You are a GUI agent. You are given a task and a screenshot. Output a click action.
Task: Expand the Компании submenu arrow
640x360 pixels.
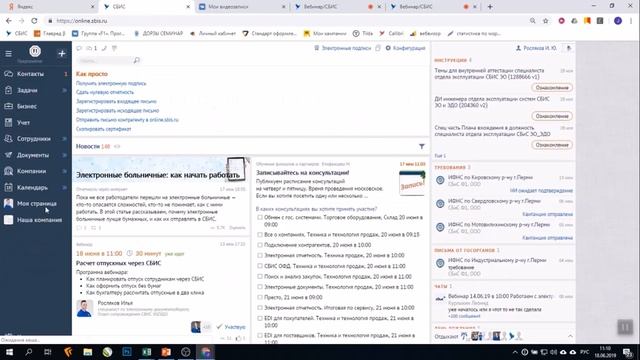(x=64, y=171)
